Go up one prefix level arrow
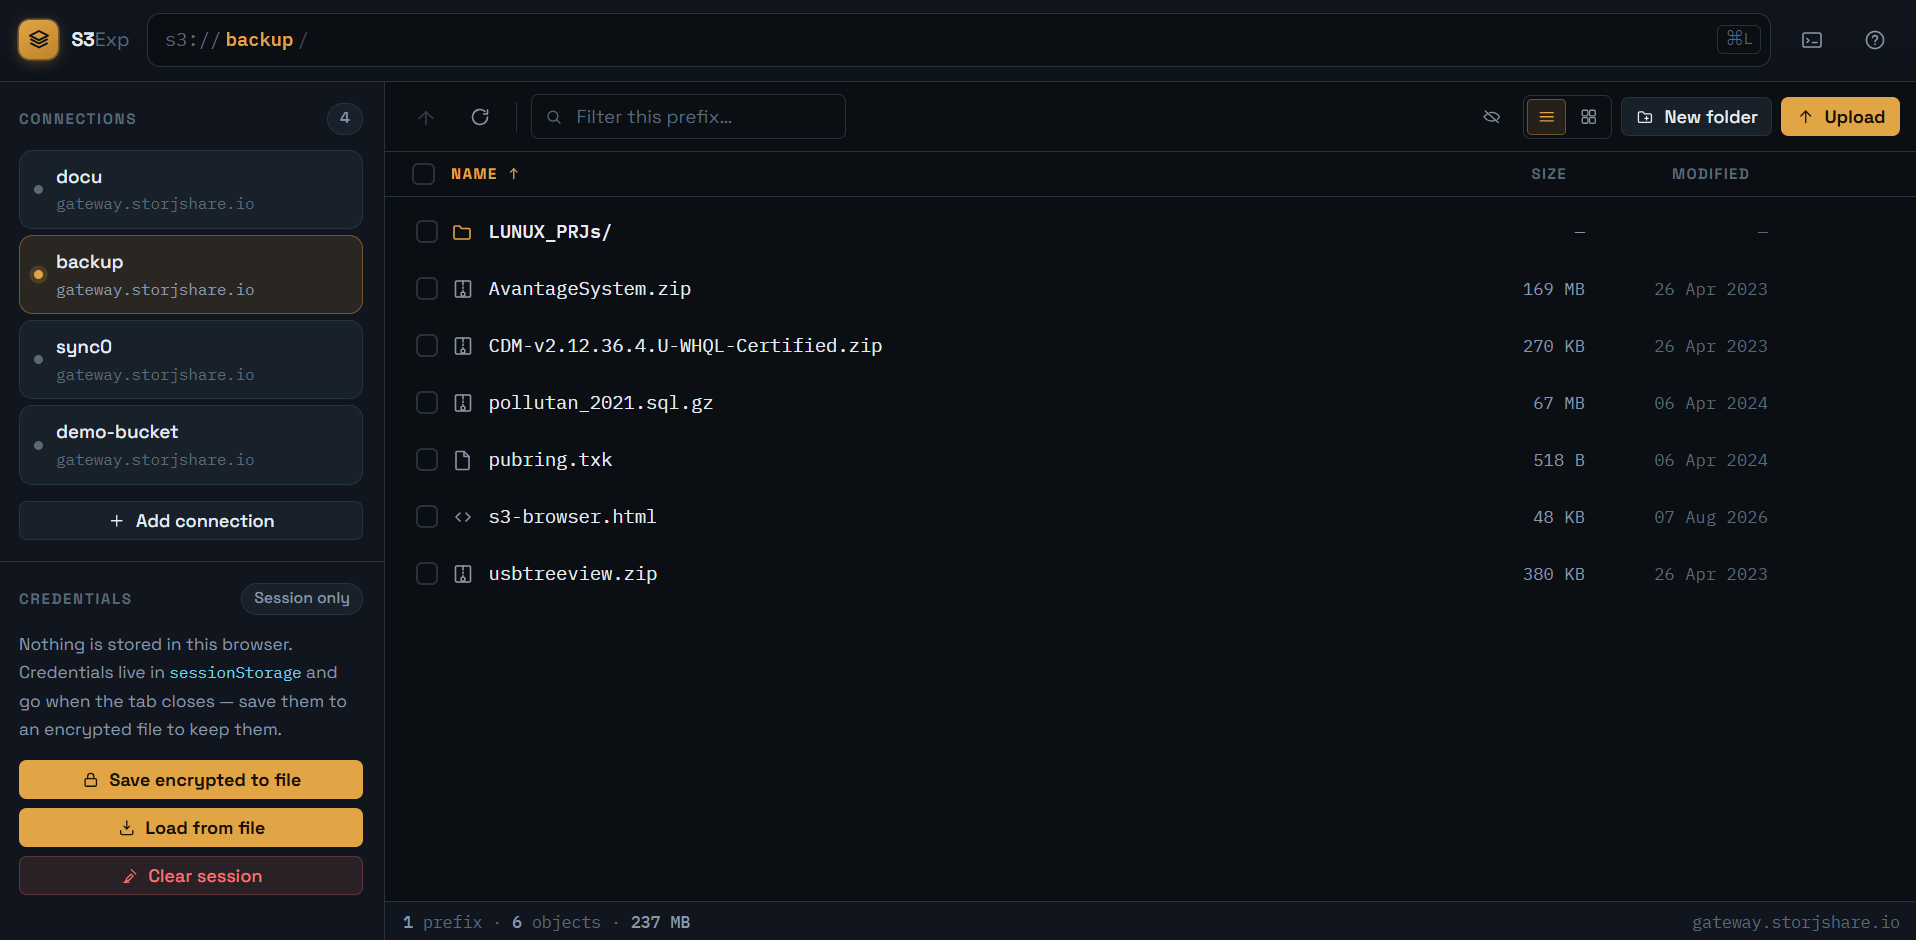This screenshot has width=1916, height=940. pos(426,117)
